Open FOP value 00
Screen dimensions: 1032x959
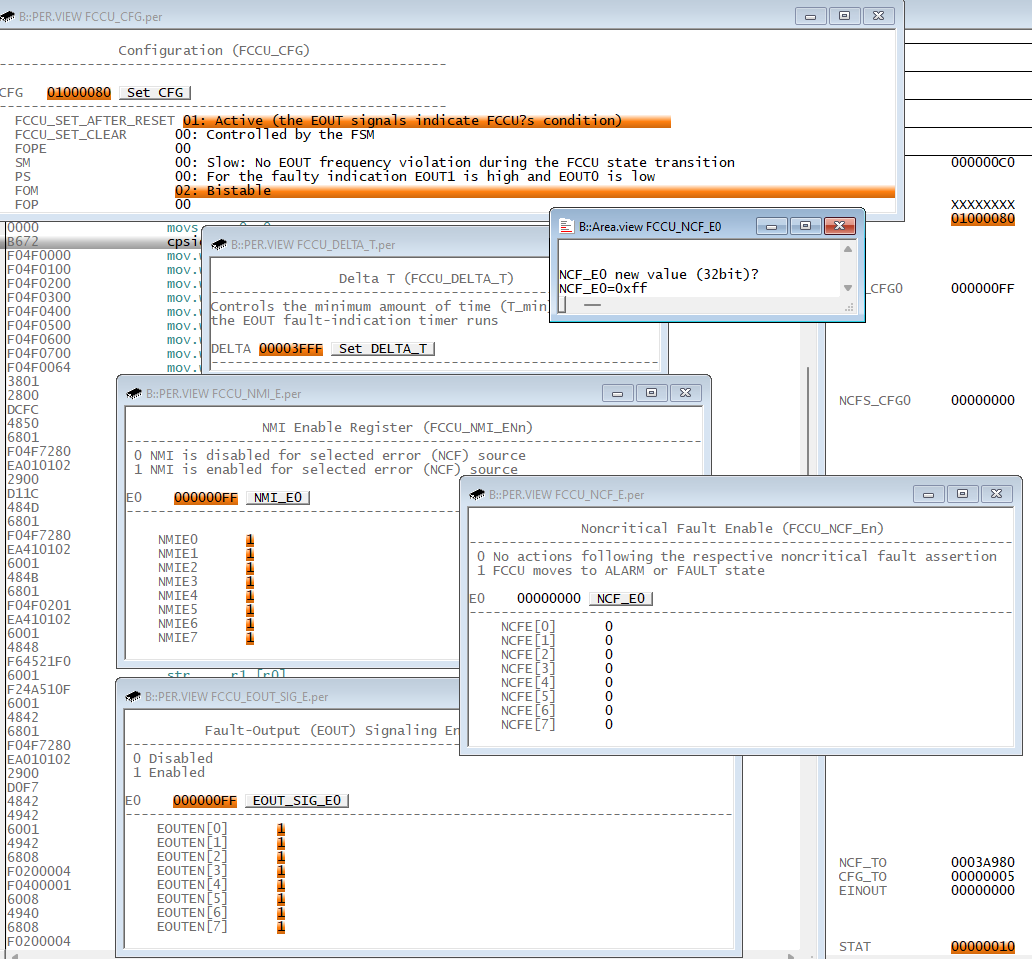point(183,205)
